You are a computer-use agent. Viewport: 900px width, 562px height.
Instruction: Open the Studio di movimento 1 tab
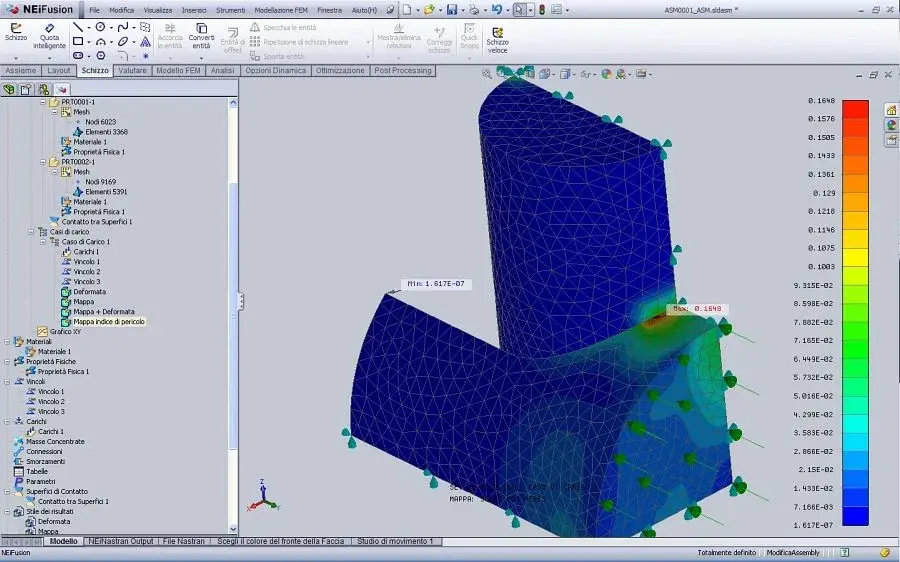click(395, 541)
